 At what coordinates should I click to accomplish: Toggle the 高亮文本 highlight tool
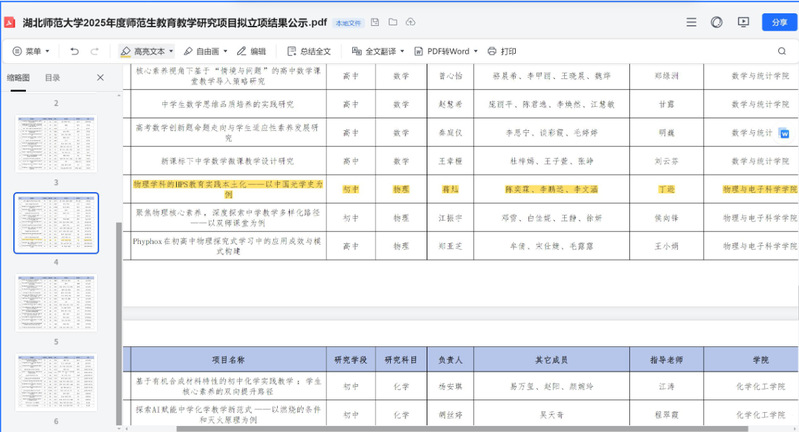point(142,51)
